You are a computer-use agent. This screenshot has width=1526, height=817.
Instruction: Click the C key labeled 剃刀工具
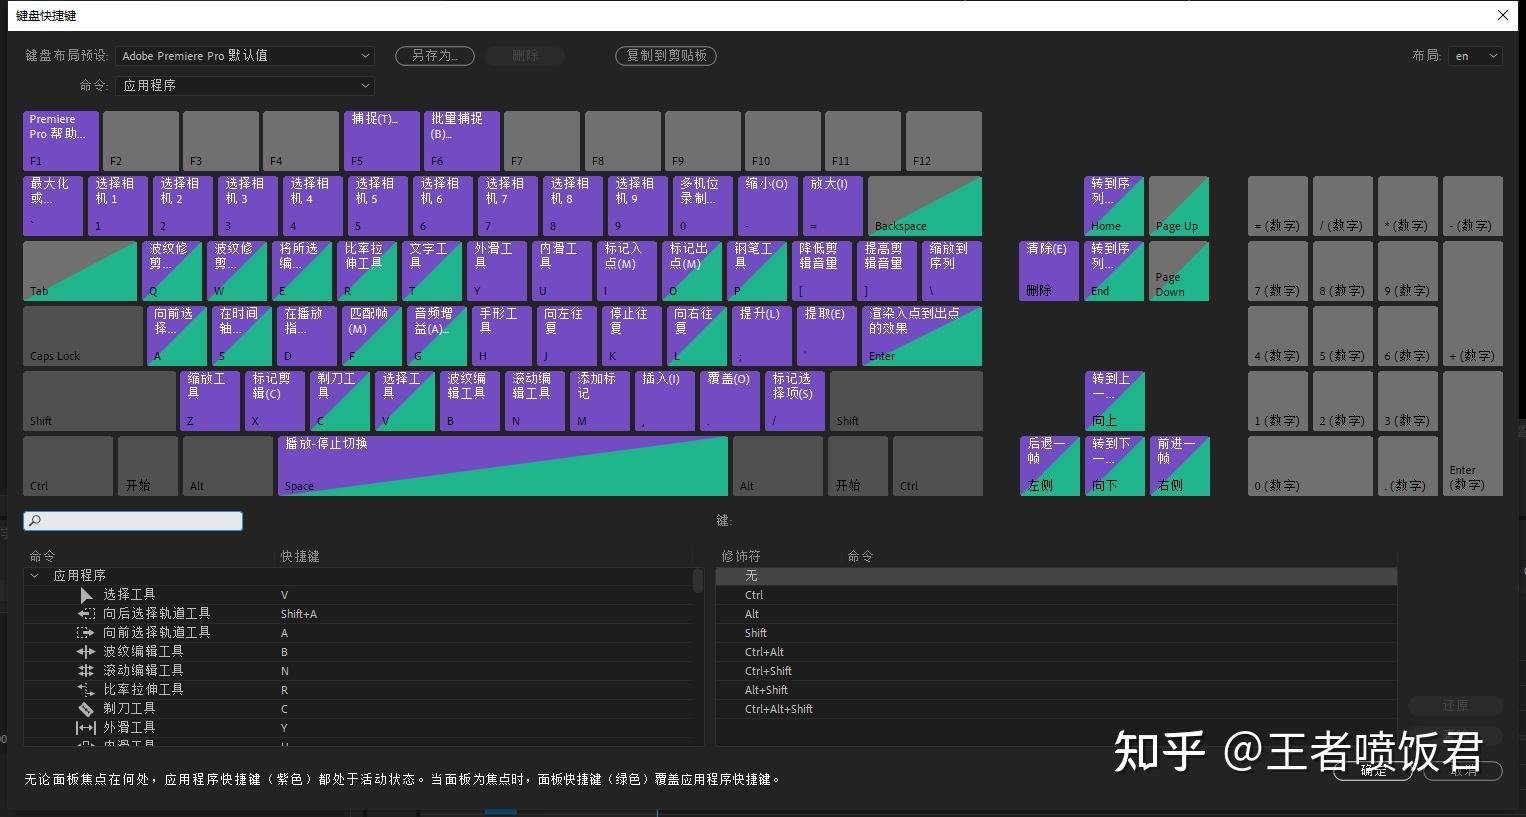point(340,401)
